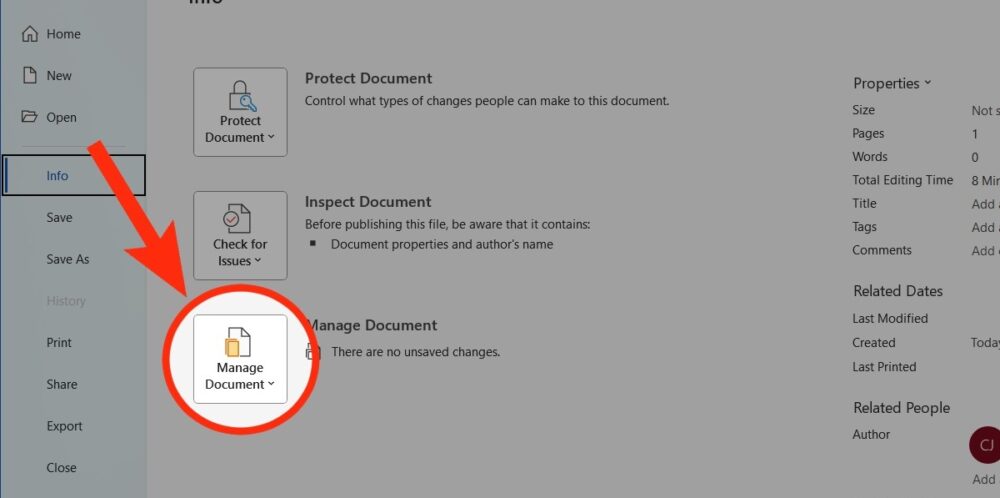
Task: Select the Info tab
Action: tap(74, 175)
